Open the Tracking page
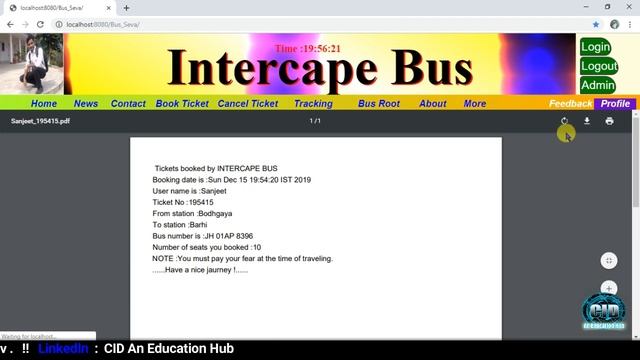 click(x=313, y=104)
